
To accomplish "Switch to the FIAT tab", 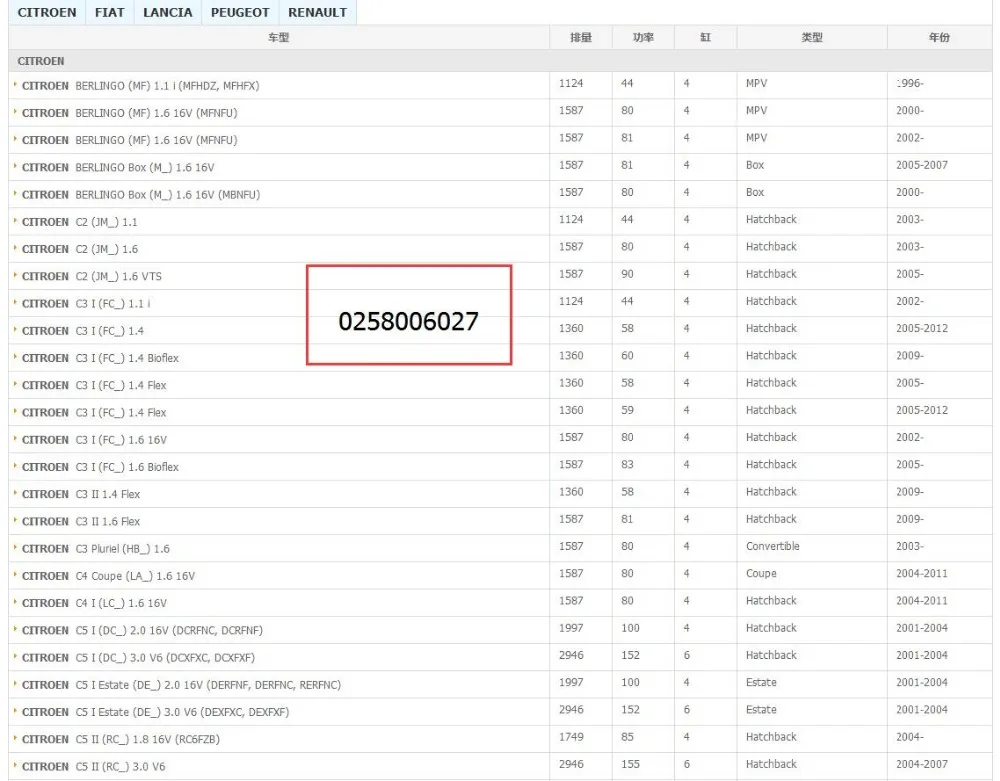I will tap(110, 12).
